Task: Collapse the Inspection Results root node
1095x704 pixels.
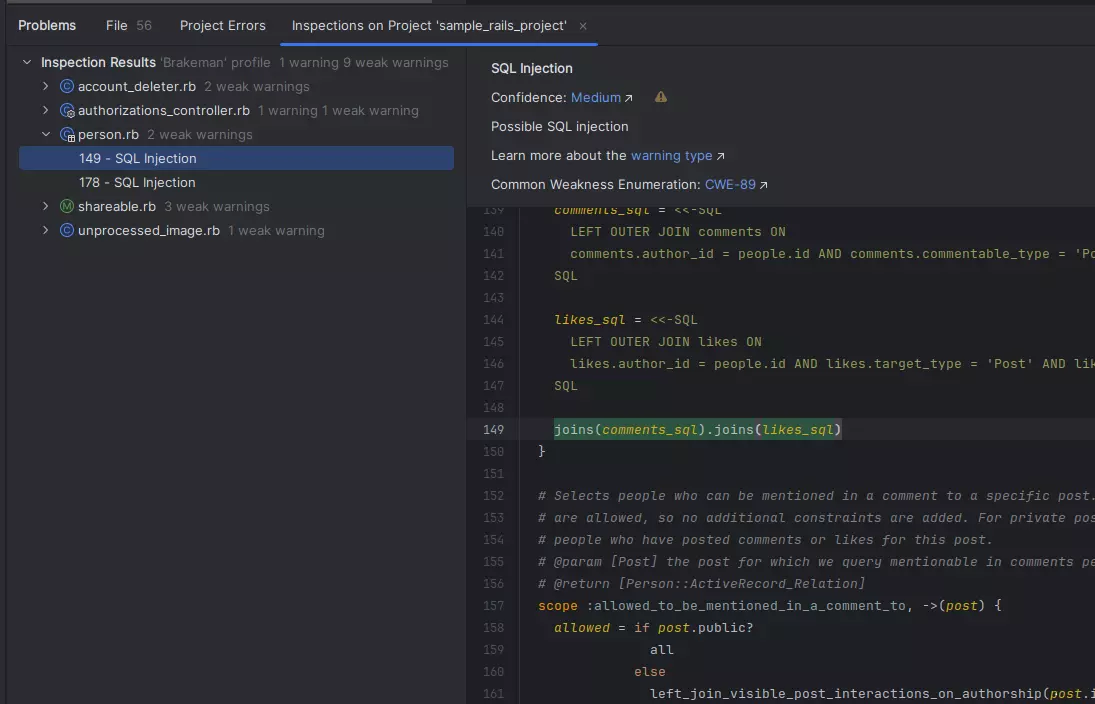Action: (x=27, y=63)
